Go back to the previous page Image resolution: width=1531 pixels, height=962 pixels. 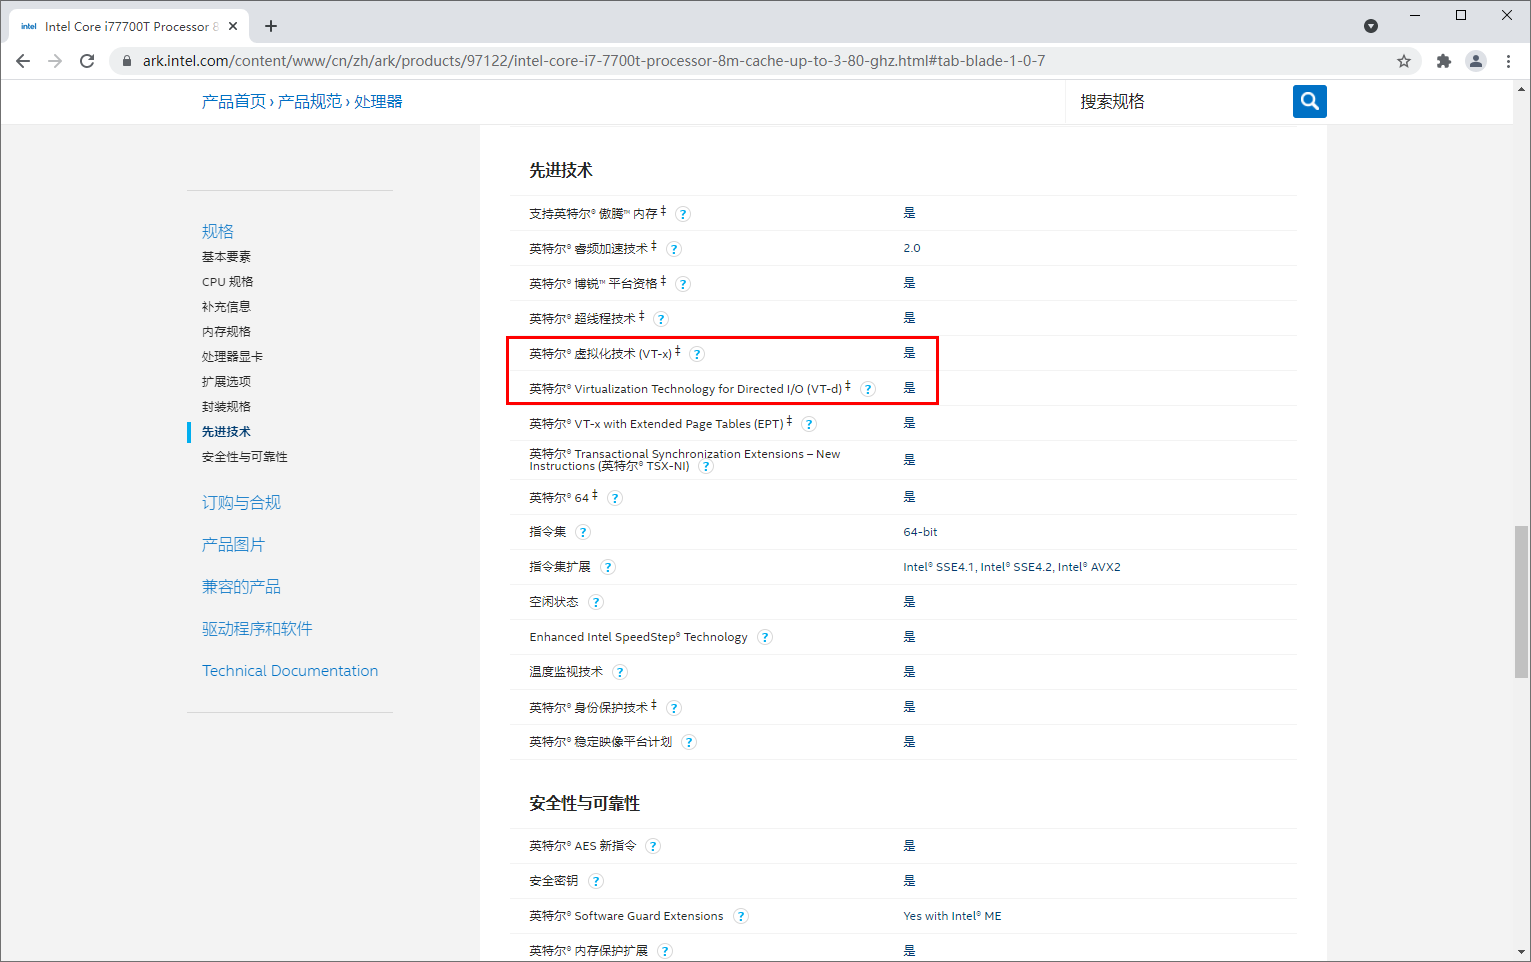tap(23, 61)
